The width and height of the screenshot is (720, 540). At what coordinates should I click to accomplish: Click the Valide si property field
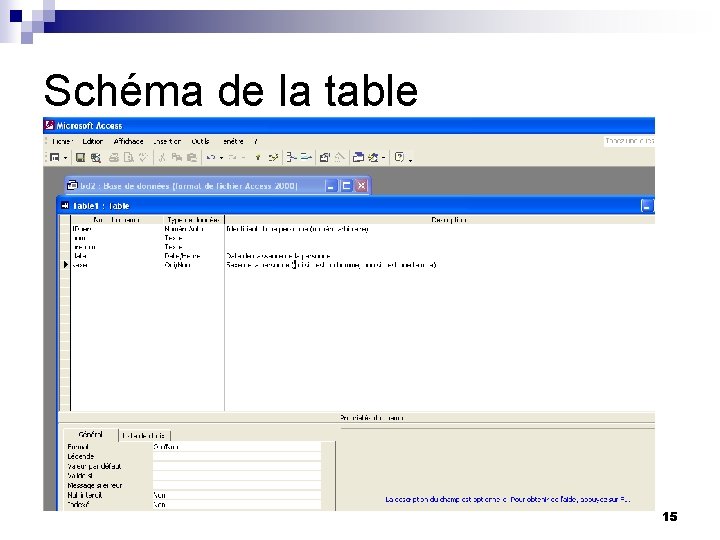pyautogui.click(x=236, y=476)
